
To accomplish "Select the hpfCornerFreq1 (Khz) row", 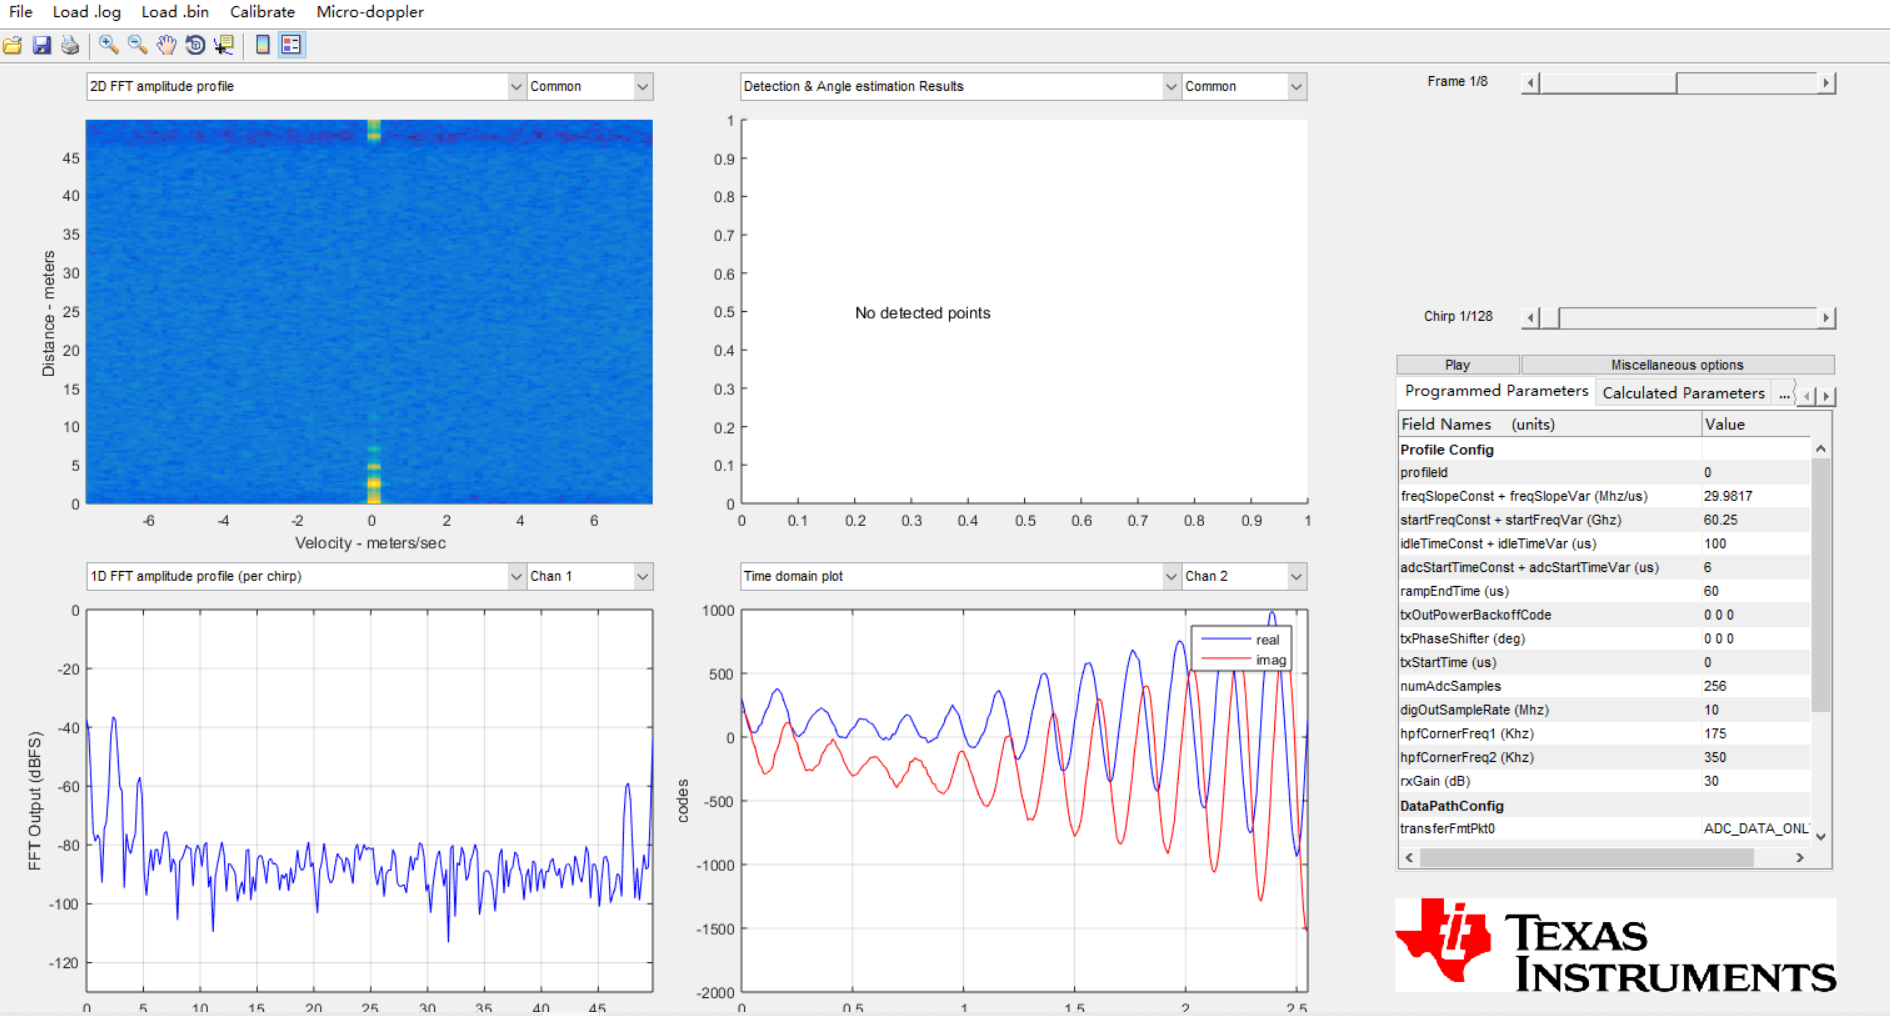I will (x=1604, y=734).
